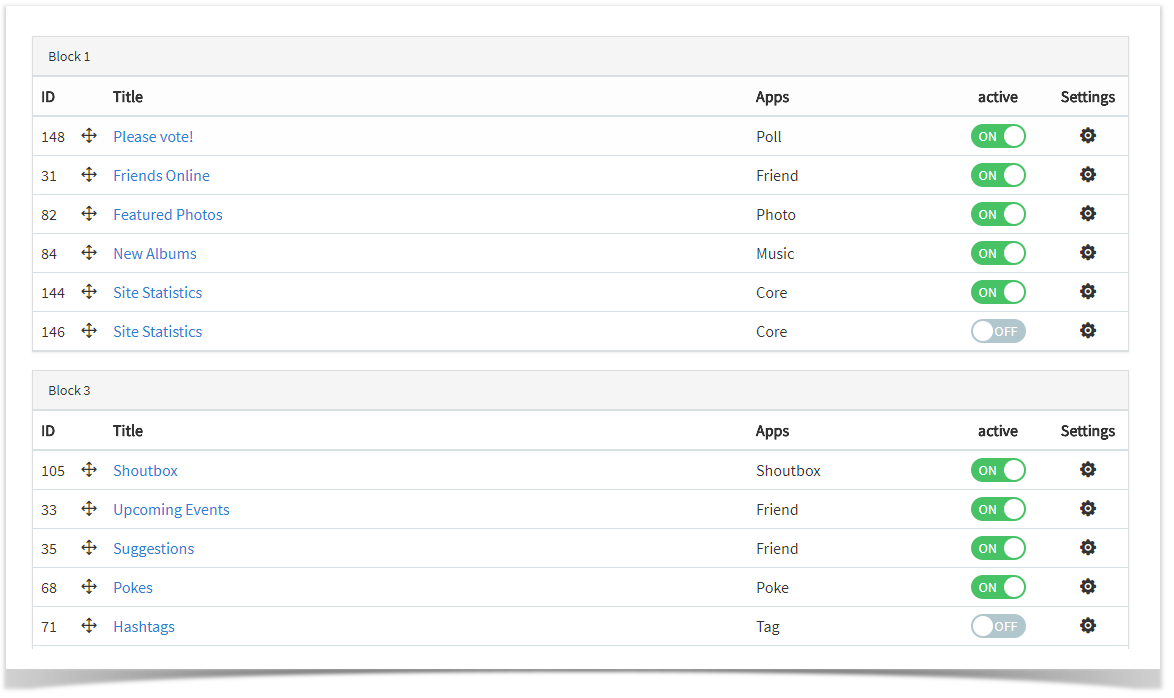Open settings gear for Shoutbox block
The height and width of the screenshot is (698, 1174).
1087,470
